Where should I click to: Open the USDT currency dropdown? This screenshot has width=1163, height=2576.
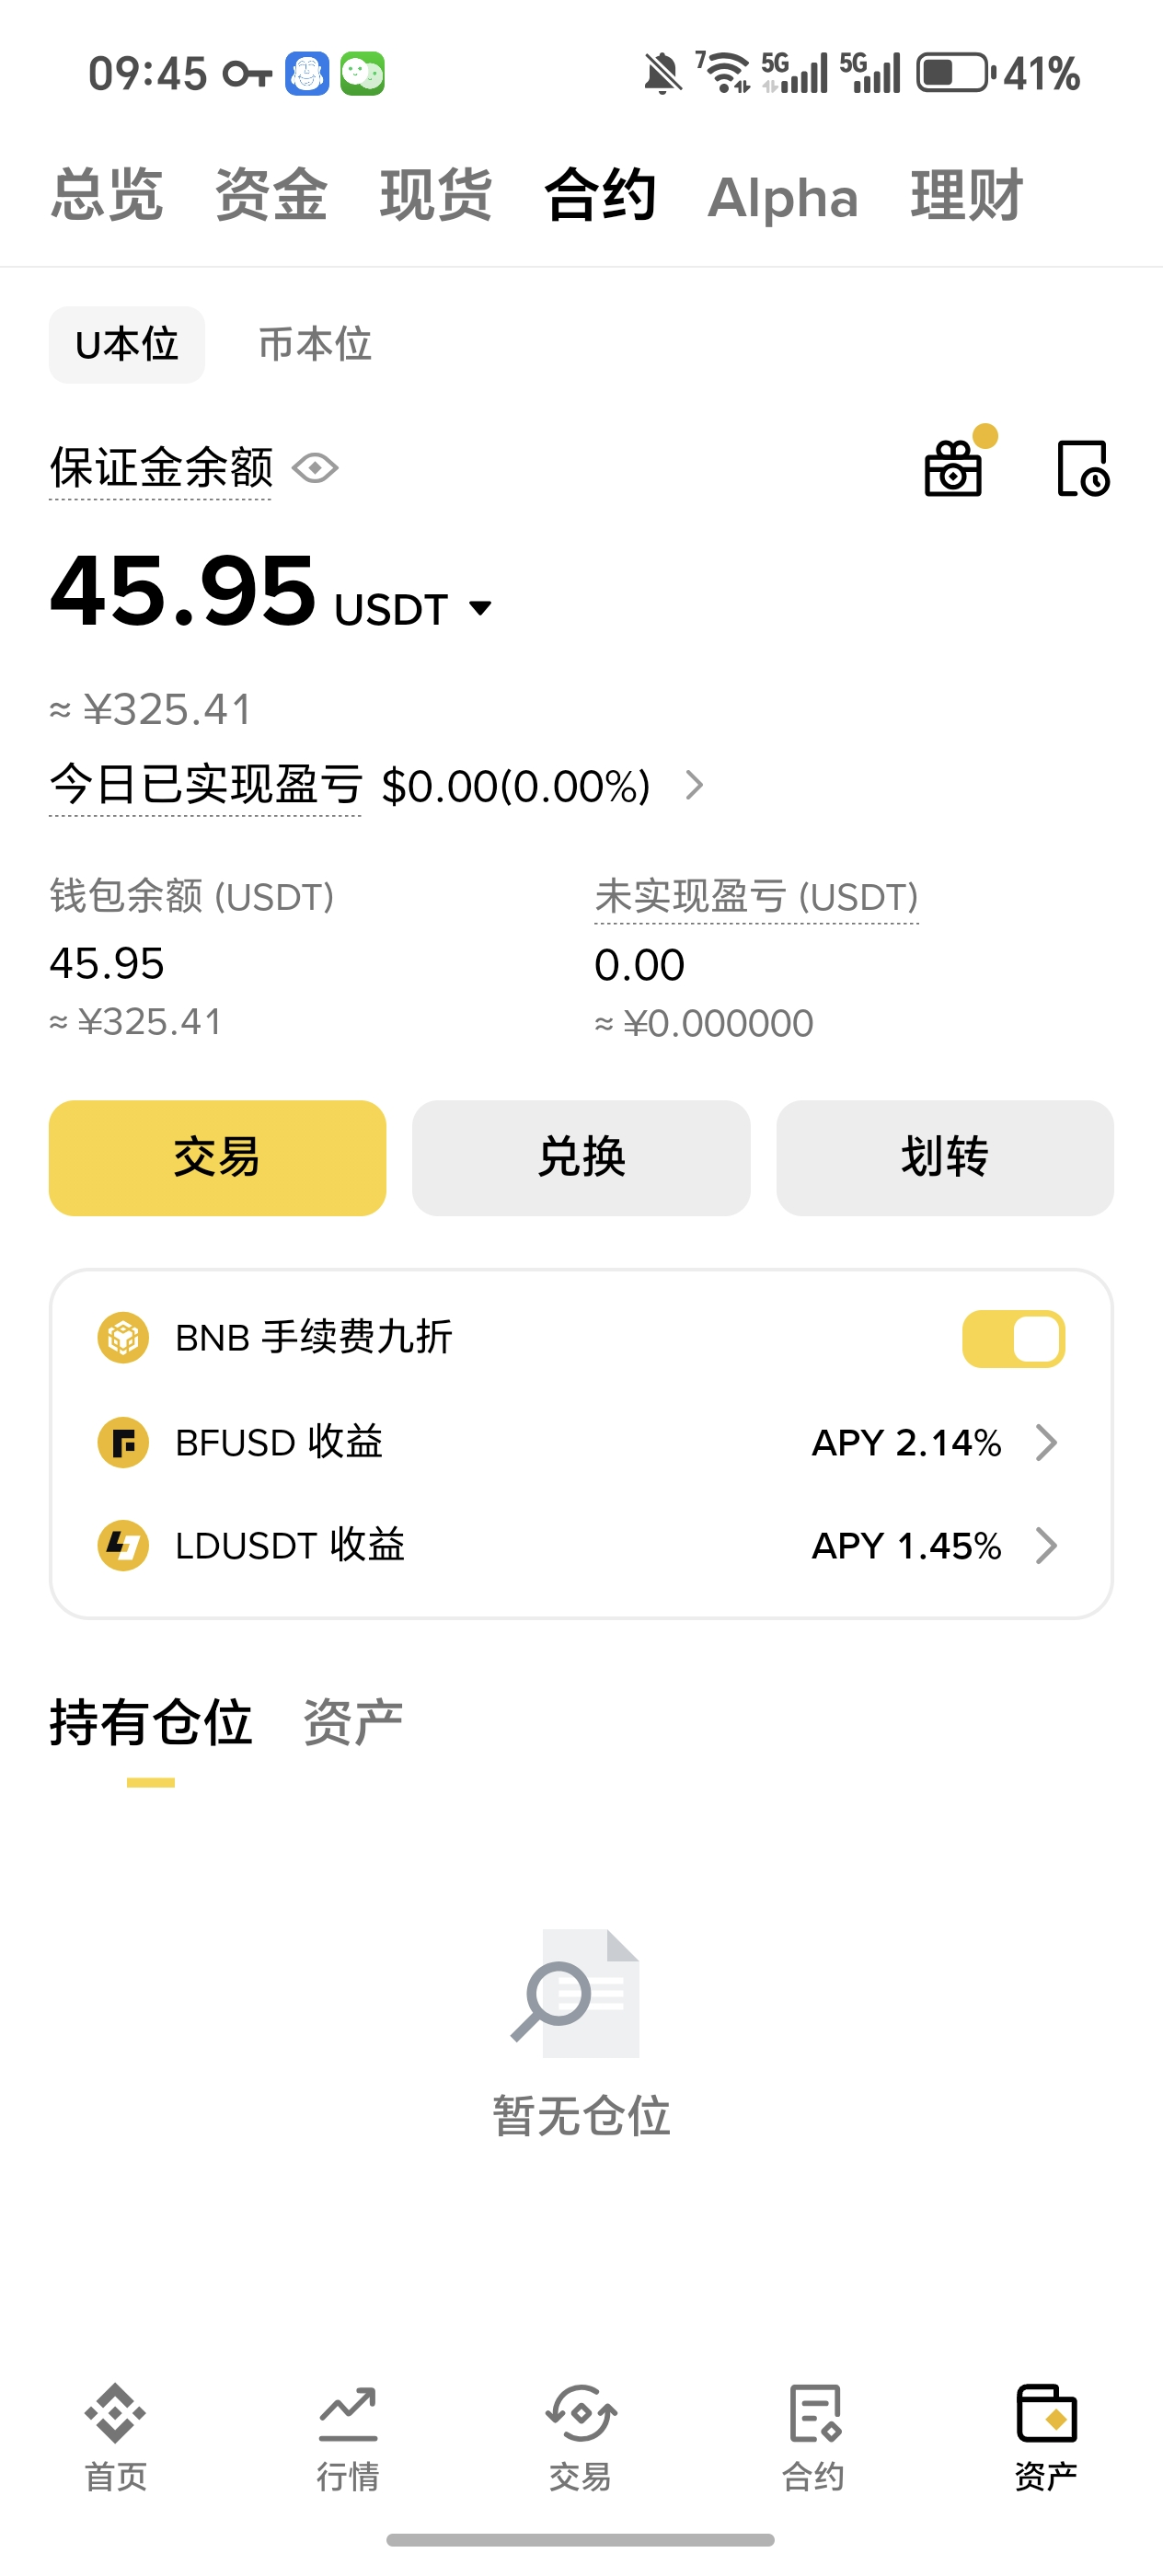480,608
